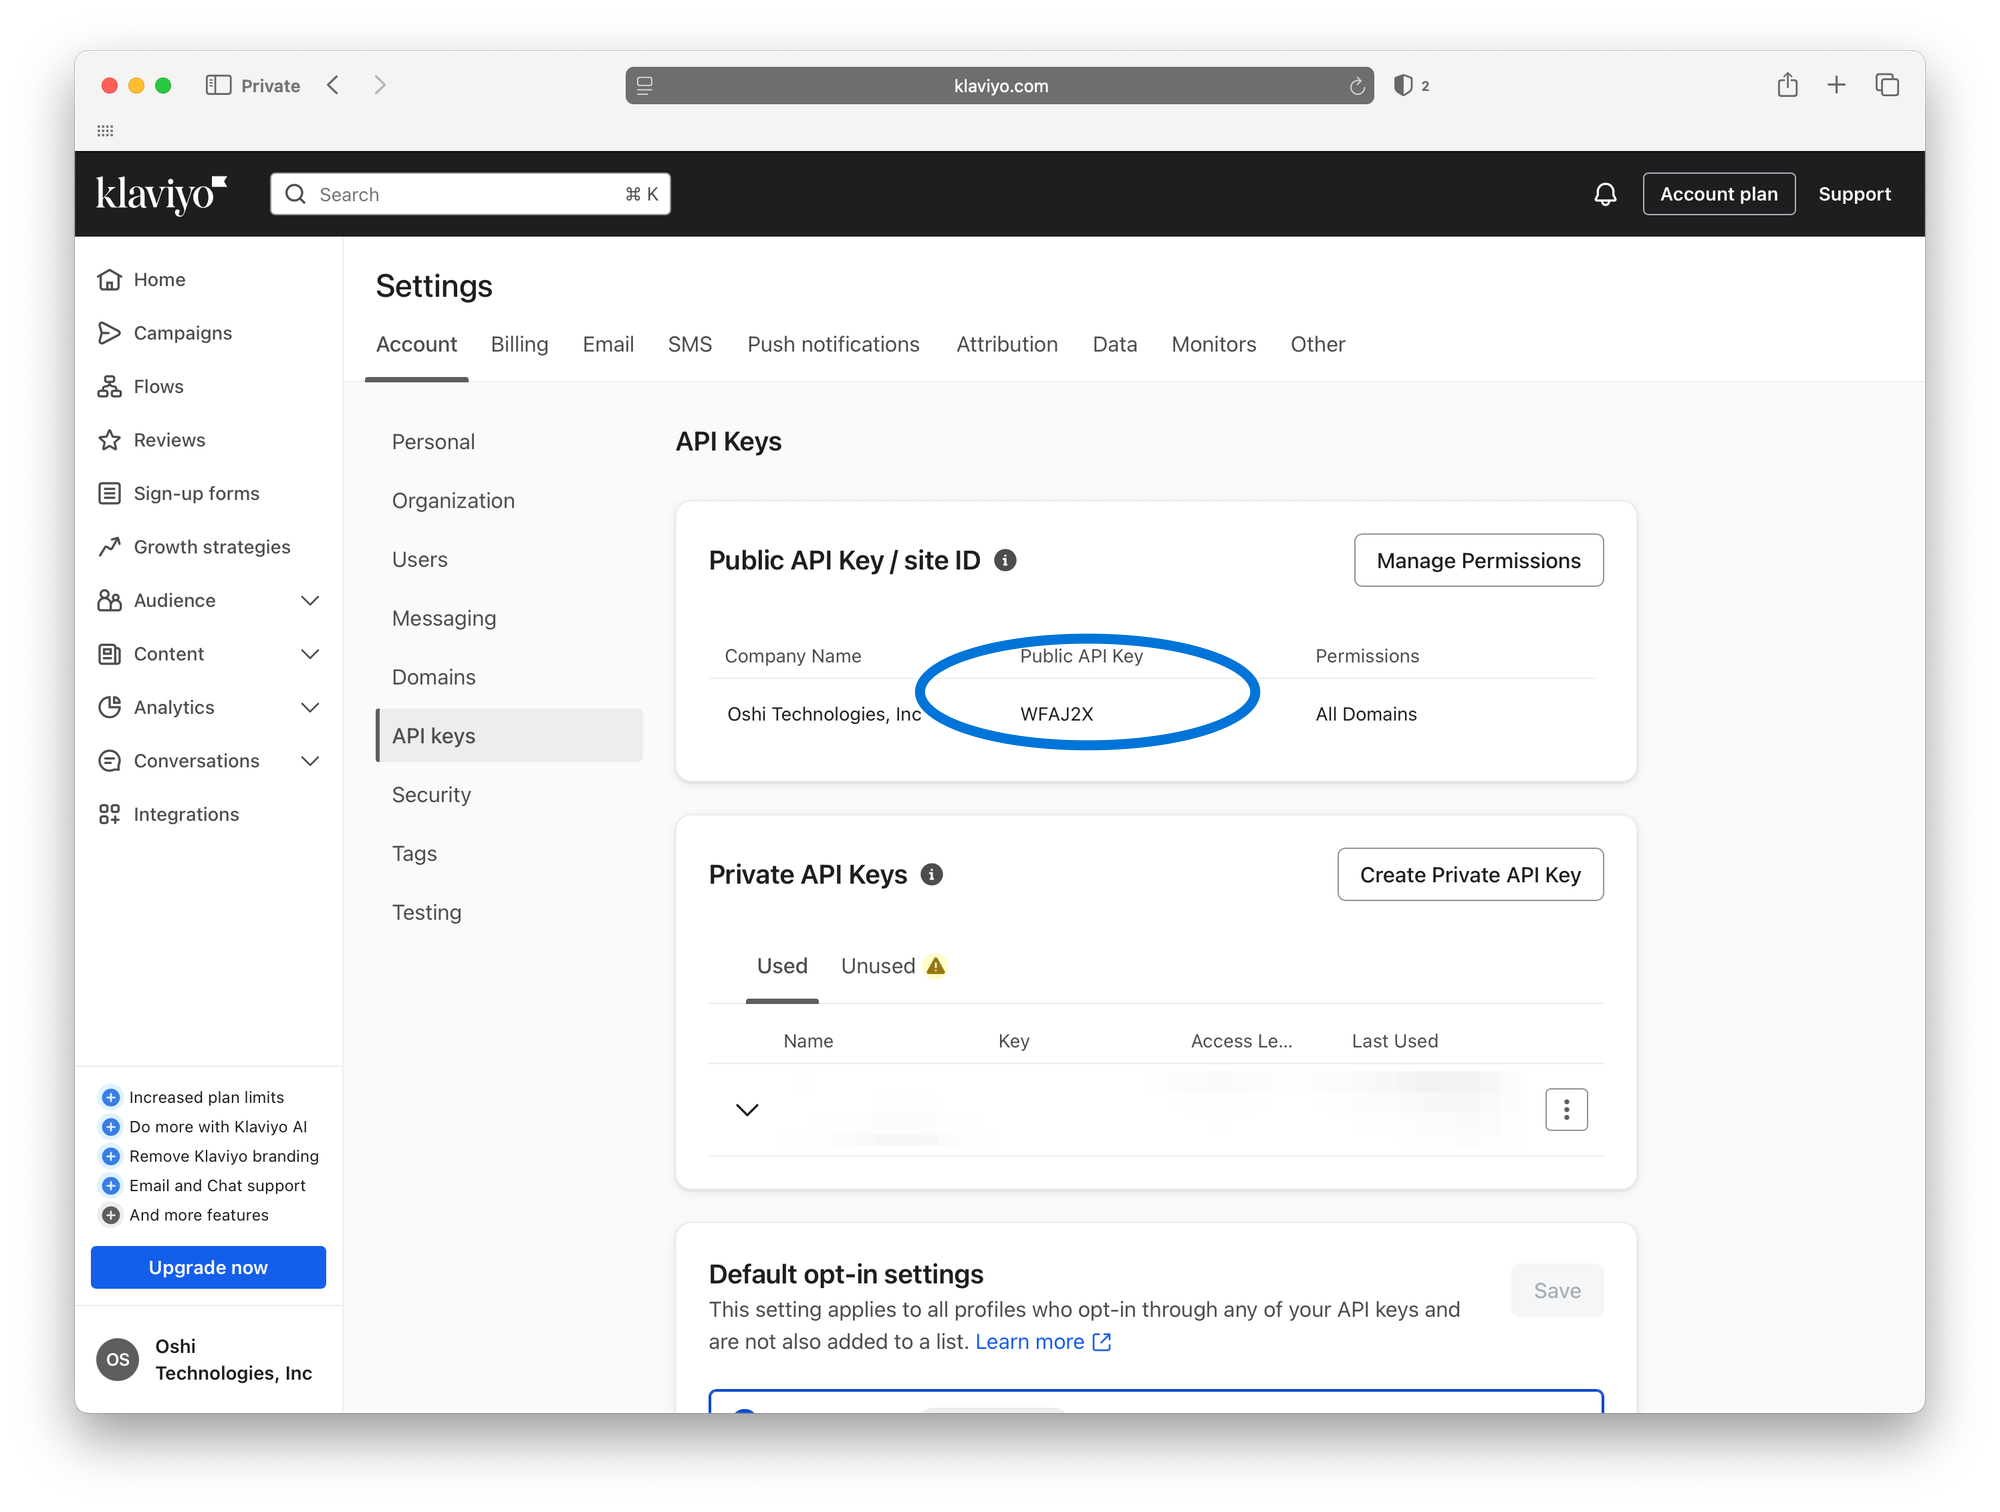
Task: Select Tags in settings menu
Action: 414,854
